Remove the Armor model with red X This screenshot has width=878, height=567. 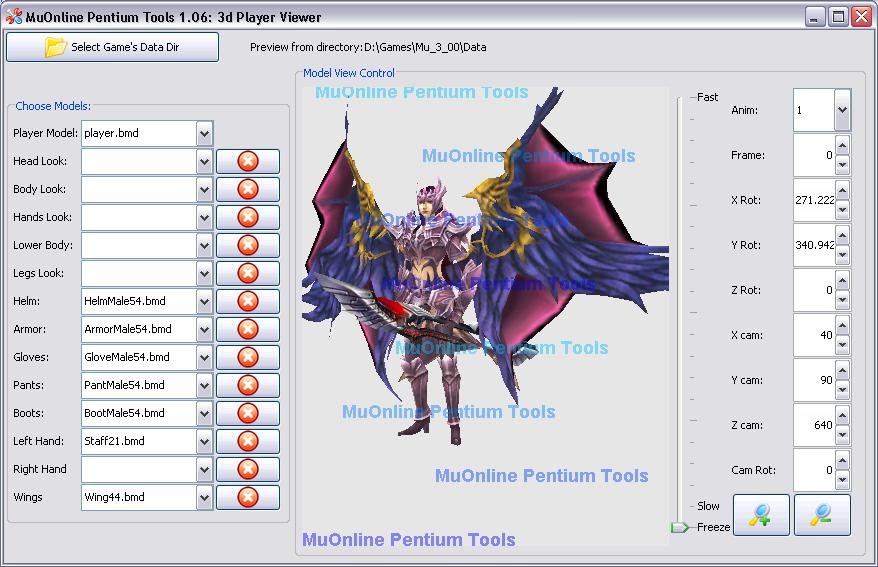(247, 329)
